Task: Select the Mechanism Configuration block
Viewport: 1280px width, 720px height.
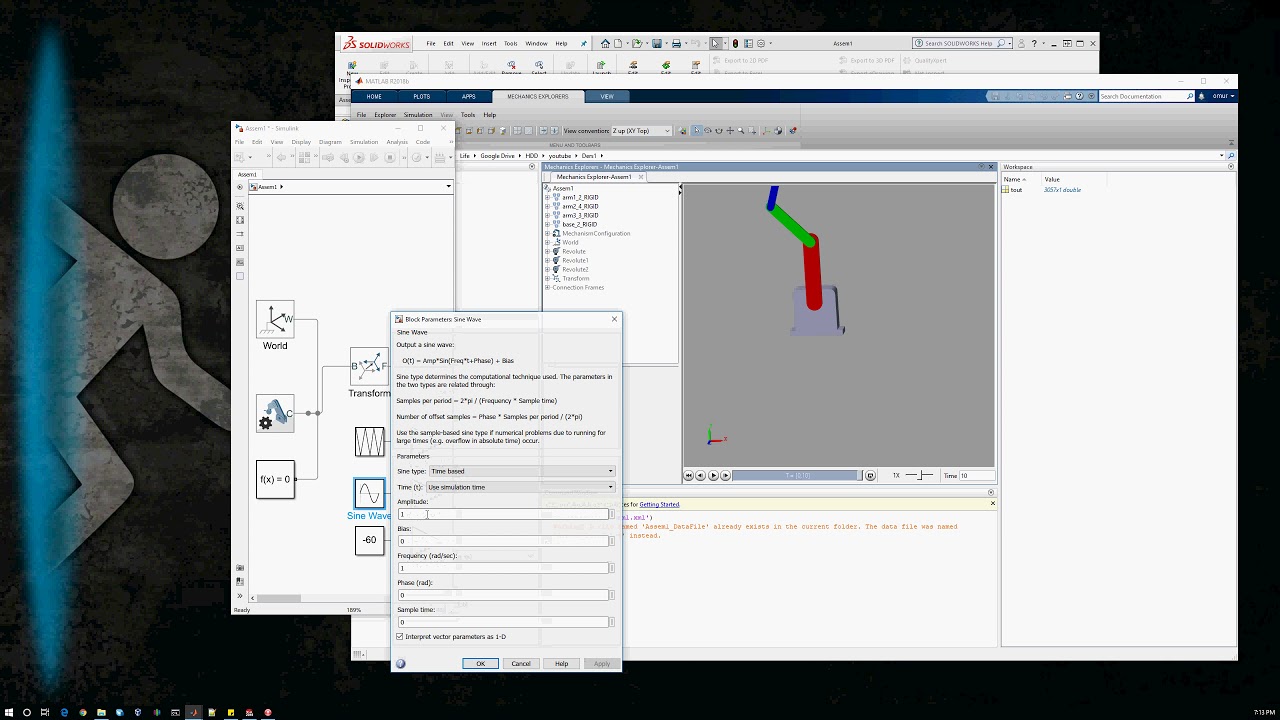Action: [x=275, y=413]
